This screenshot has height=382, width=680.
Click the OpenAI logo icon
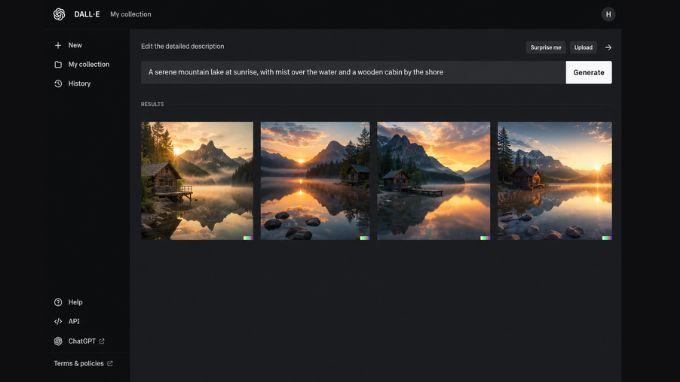point(59,14)
